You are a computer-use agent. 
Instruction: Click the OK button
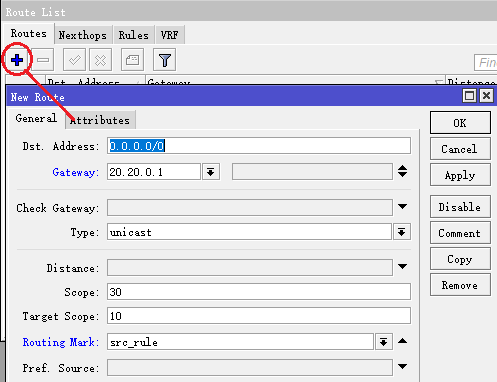click(x=460, y=123)
